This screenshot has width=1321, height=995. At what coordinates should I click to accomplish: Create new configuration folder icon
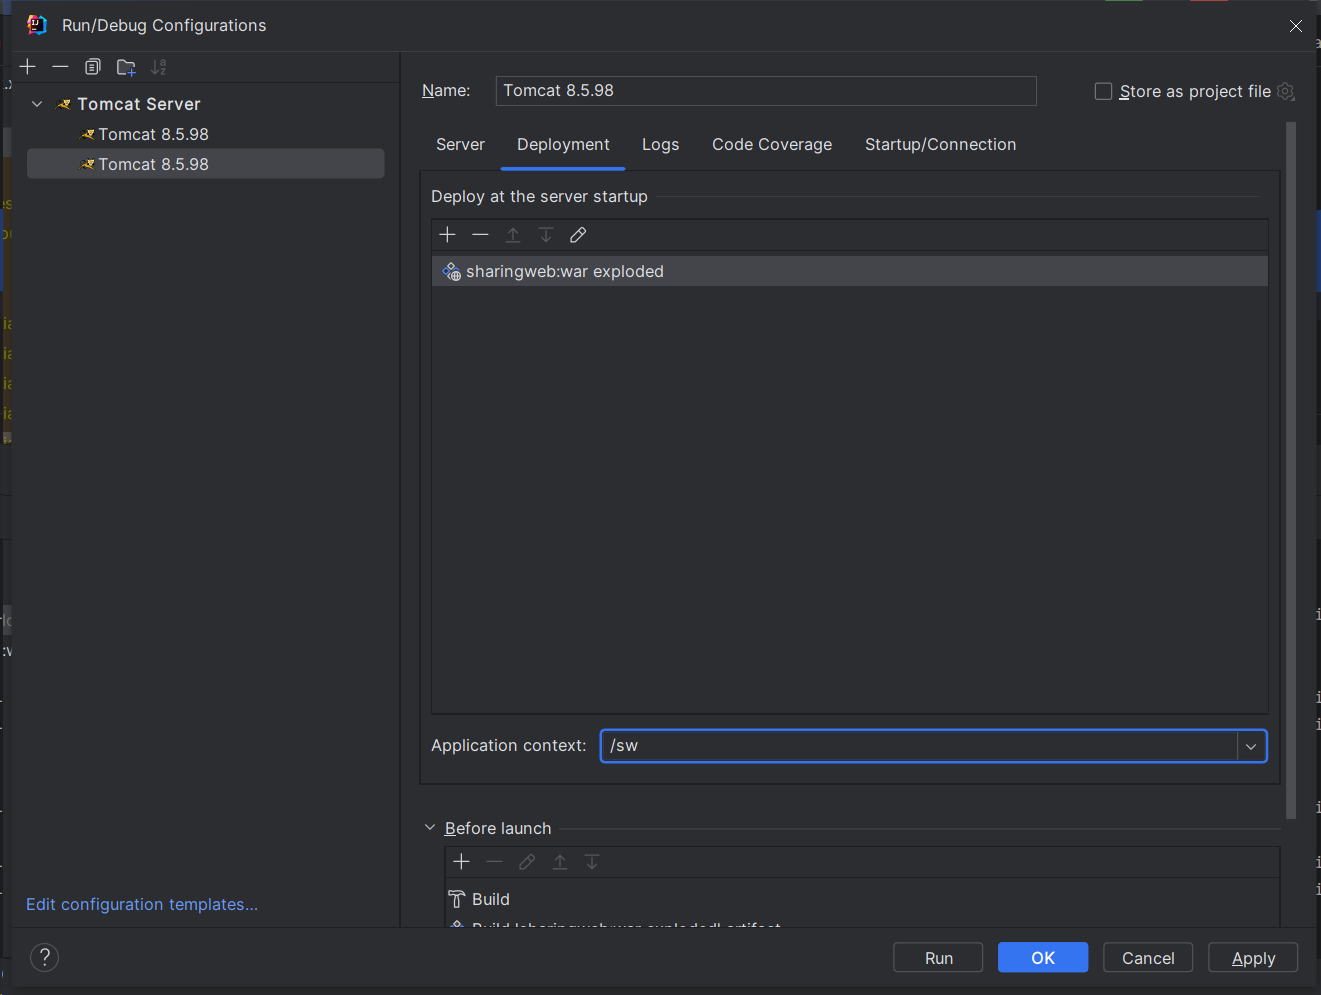[126, 67]
